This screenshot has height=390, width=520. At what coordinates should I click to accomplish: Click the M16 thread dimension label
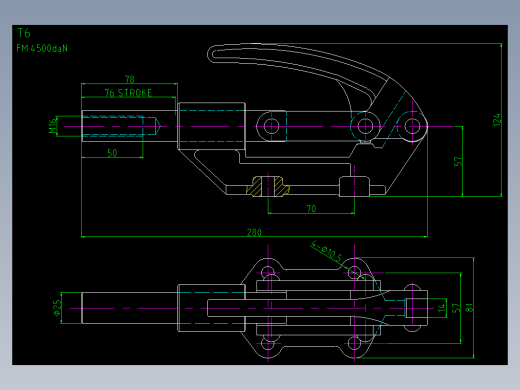click(x=53, y=126)
